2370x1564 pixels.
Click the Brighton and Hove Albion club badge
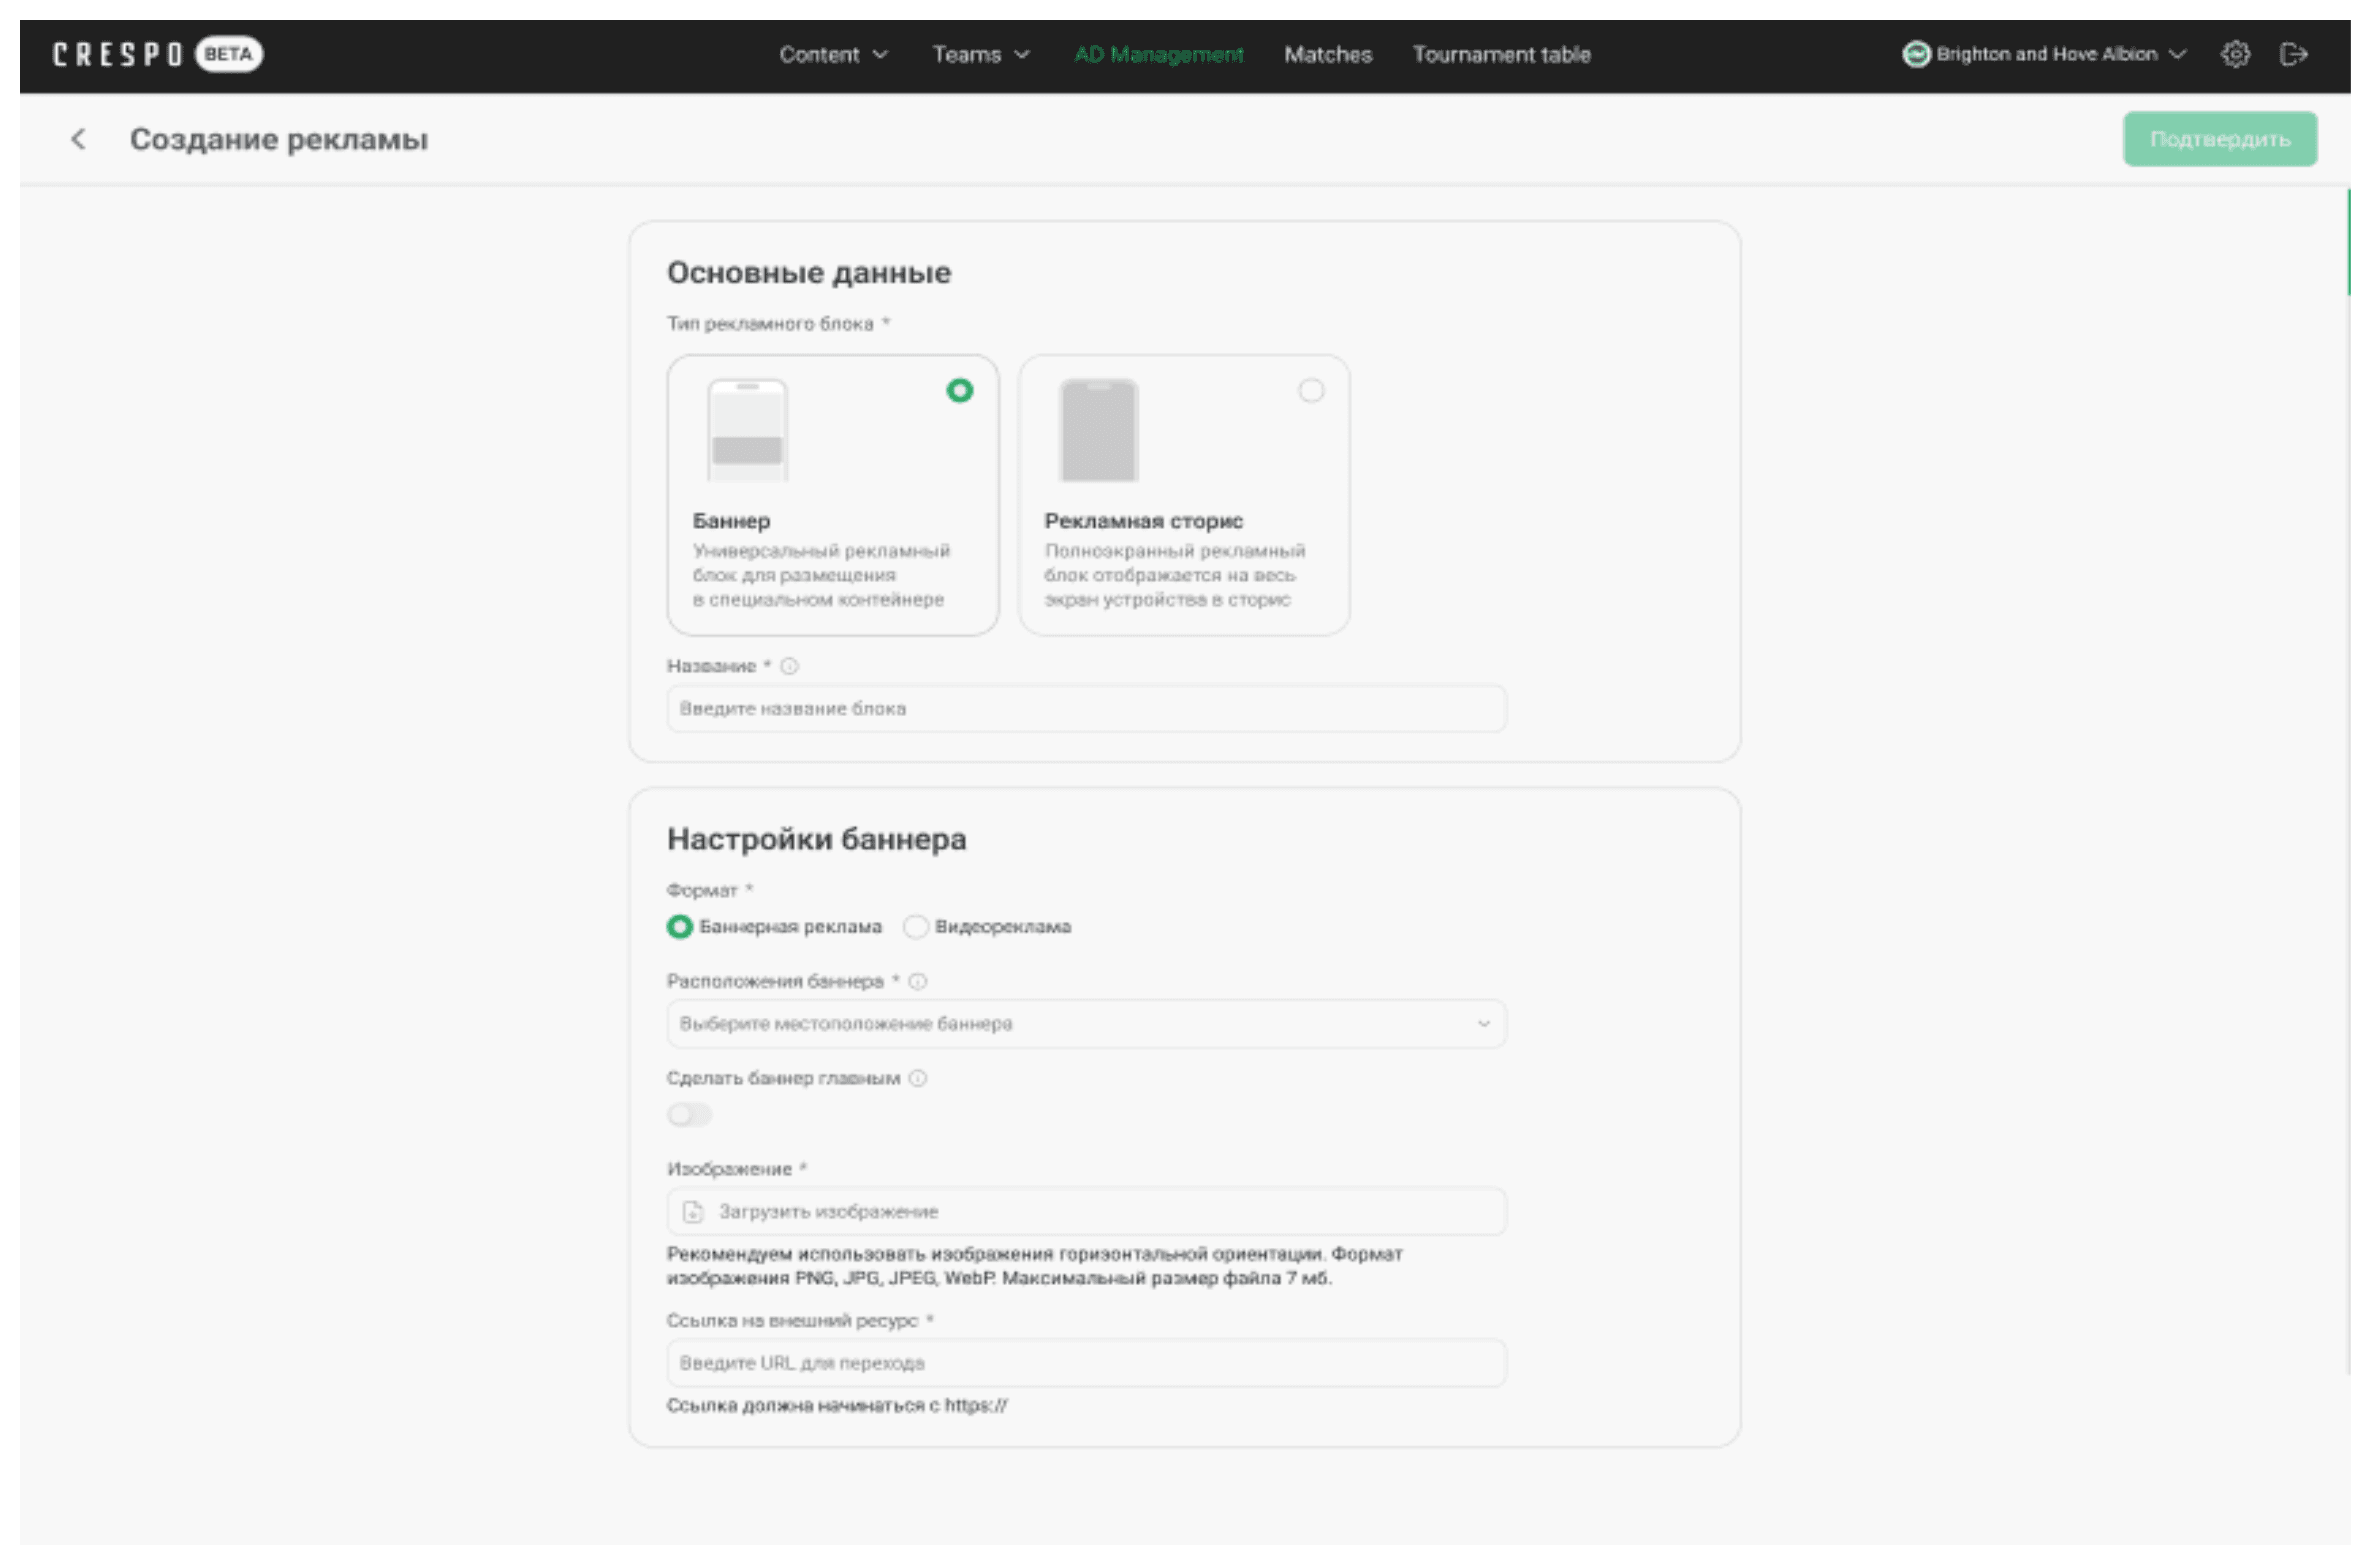click(x=1915, y=54)
